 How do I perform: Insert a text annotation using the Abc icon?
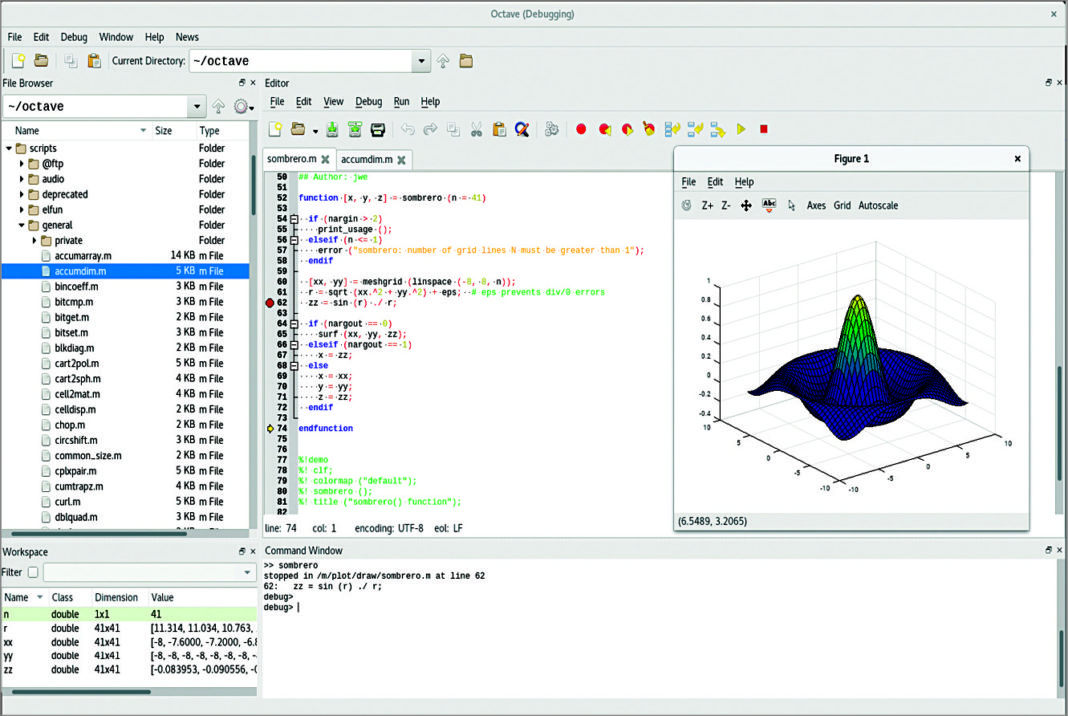(769, 205)
